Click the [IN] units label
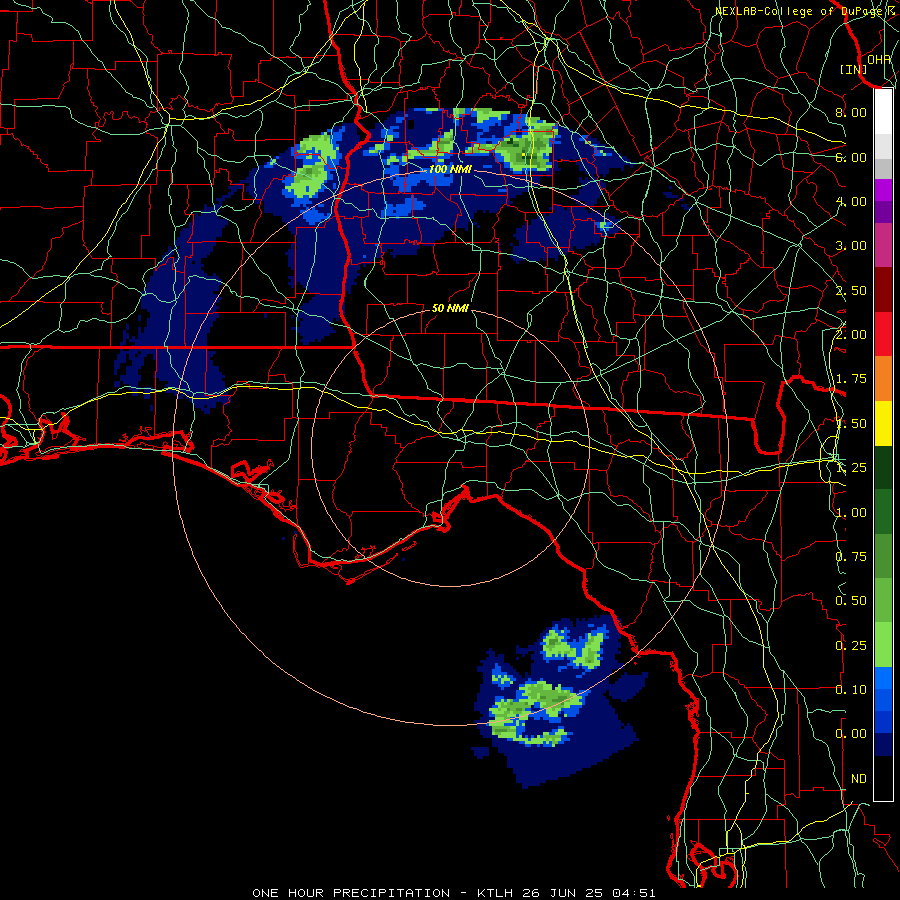The height and width of the screenshot is (900, 900). click(854, 69)
